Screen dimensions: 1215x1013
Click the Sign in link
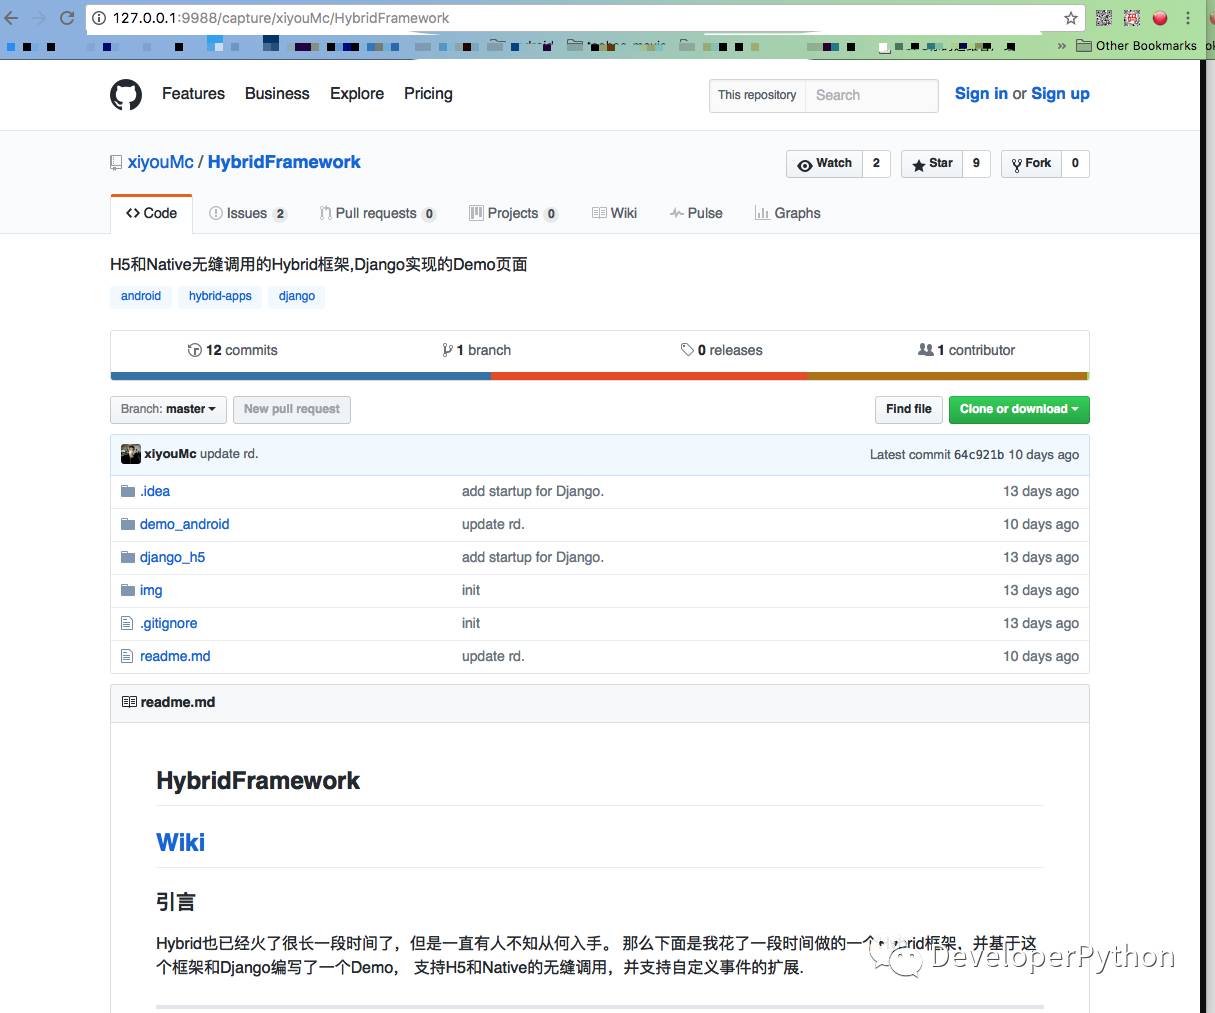click(981, 94)
